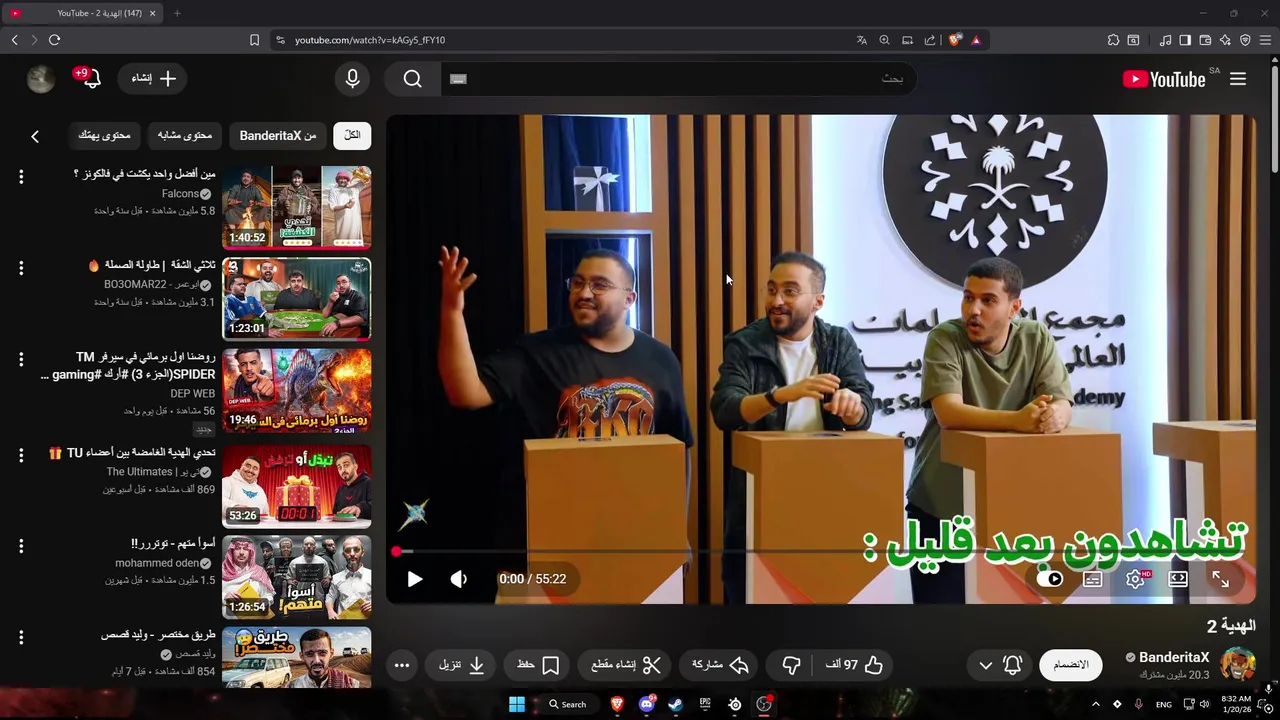Open the YouTube account avatar menu

tap(41, 79)
